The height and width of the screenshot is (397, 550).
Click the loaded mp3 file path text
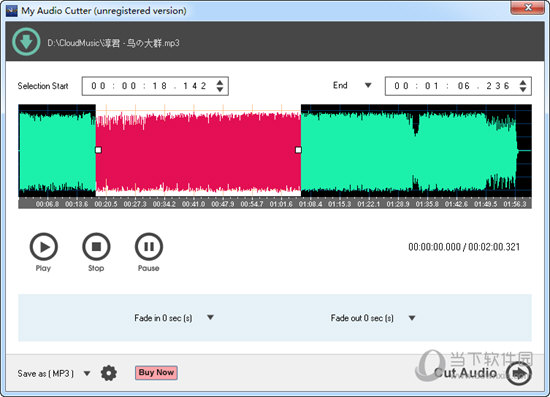point(113,43)
